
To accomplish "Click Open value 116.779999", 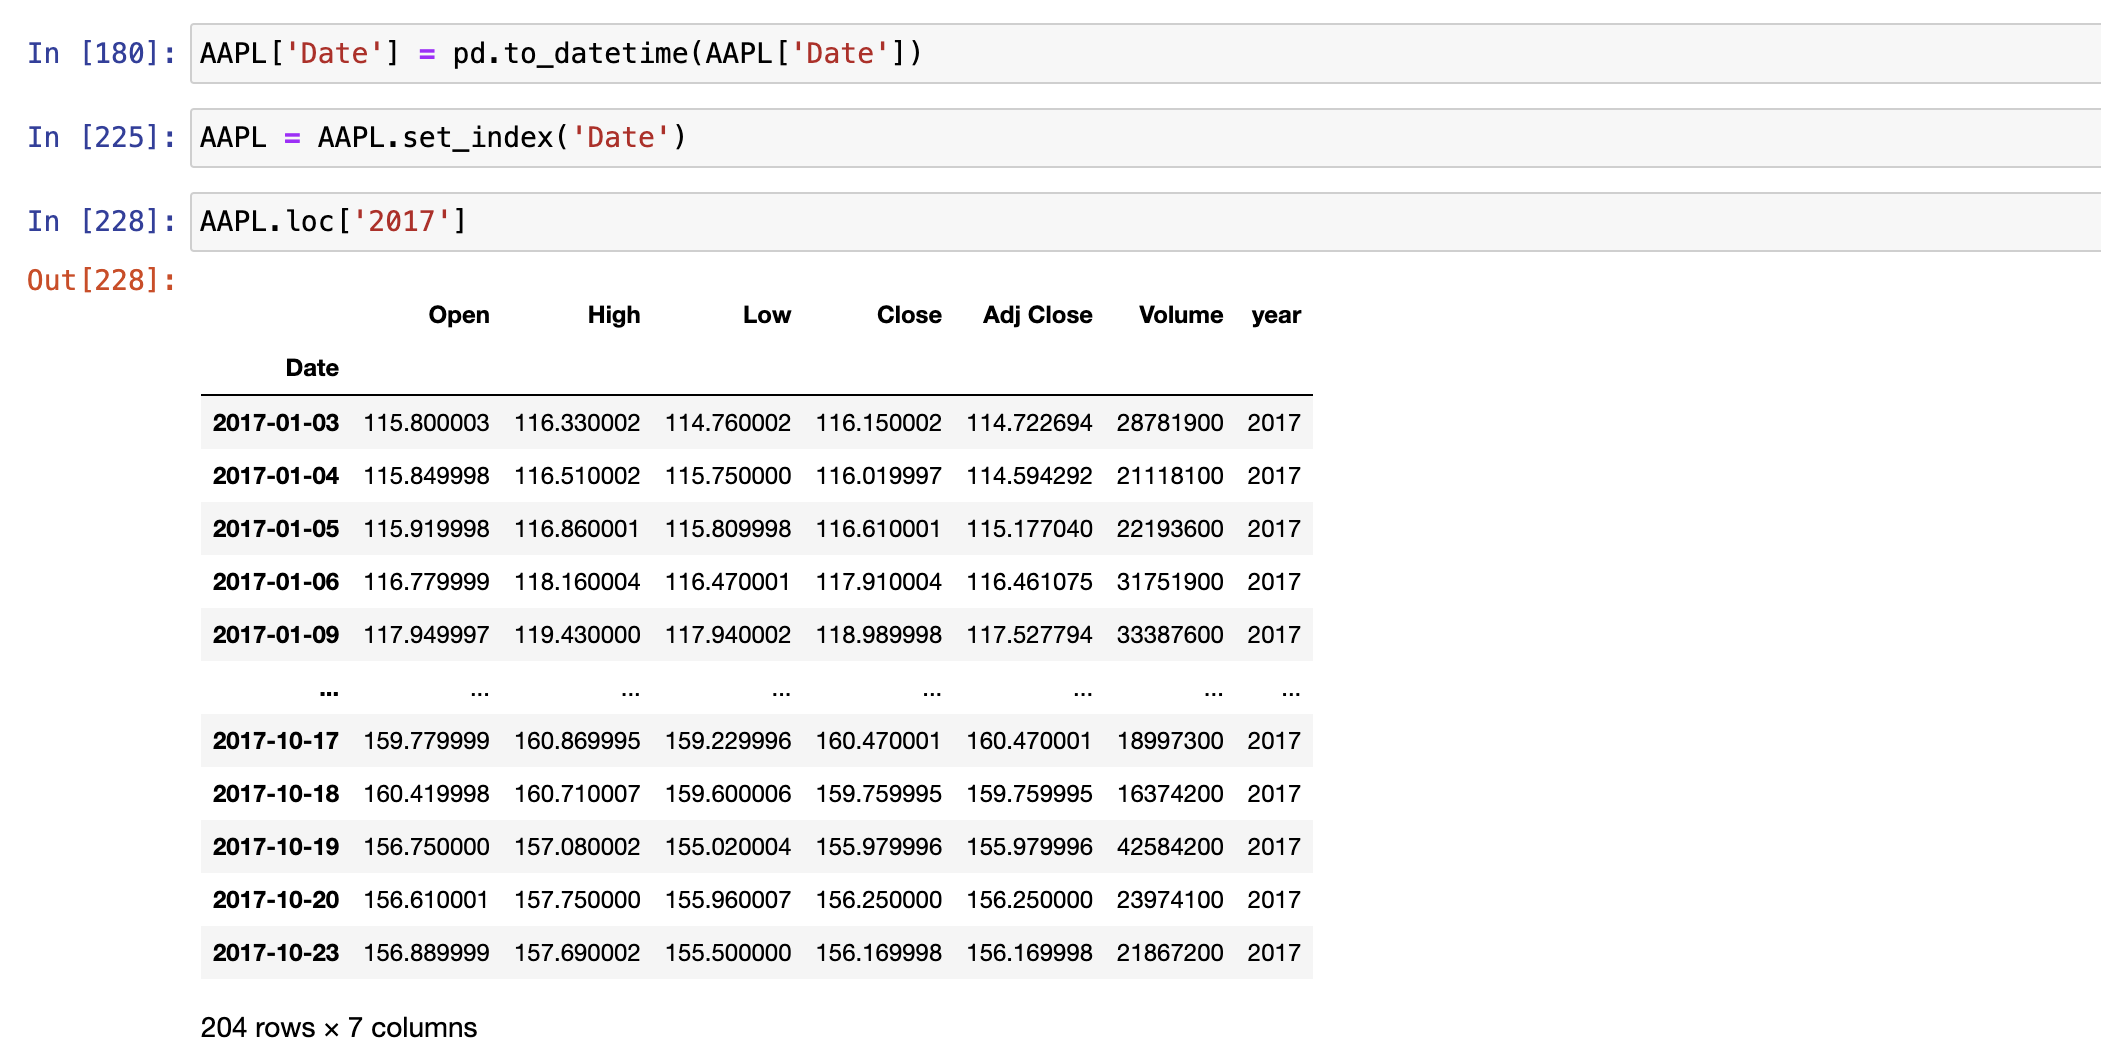I will pyautogui.click(x=427, y=582).
